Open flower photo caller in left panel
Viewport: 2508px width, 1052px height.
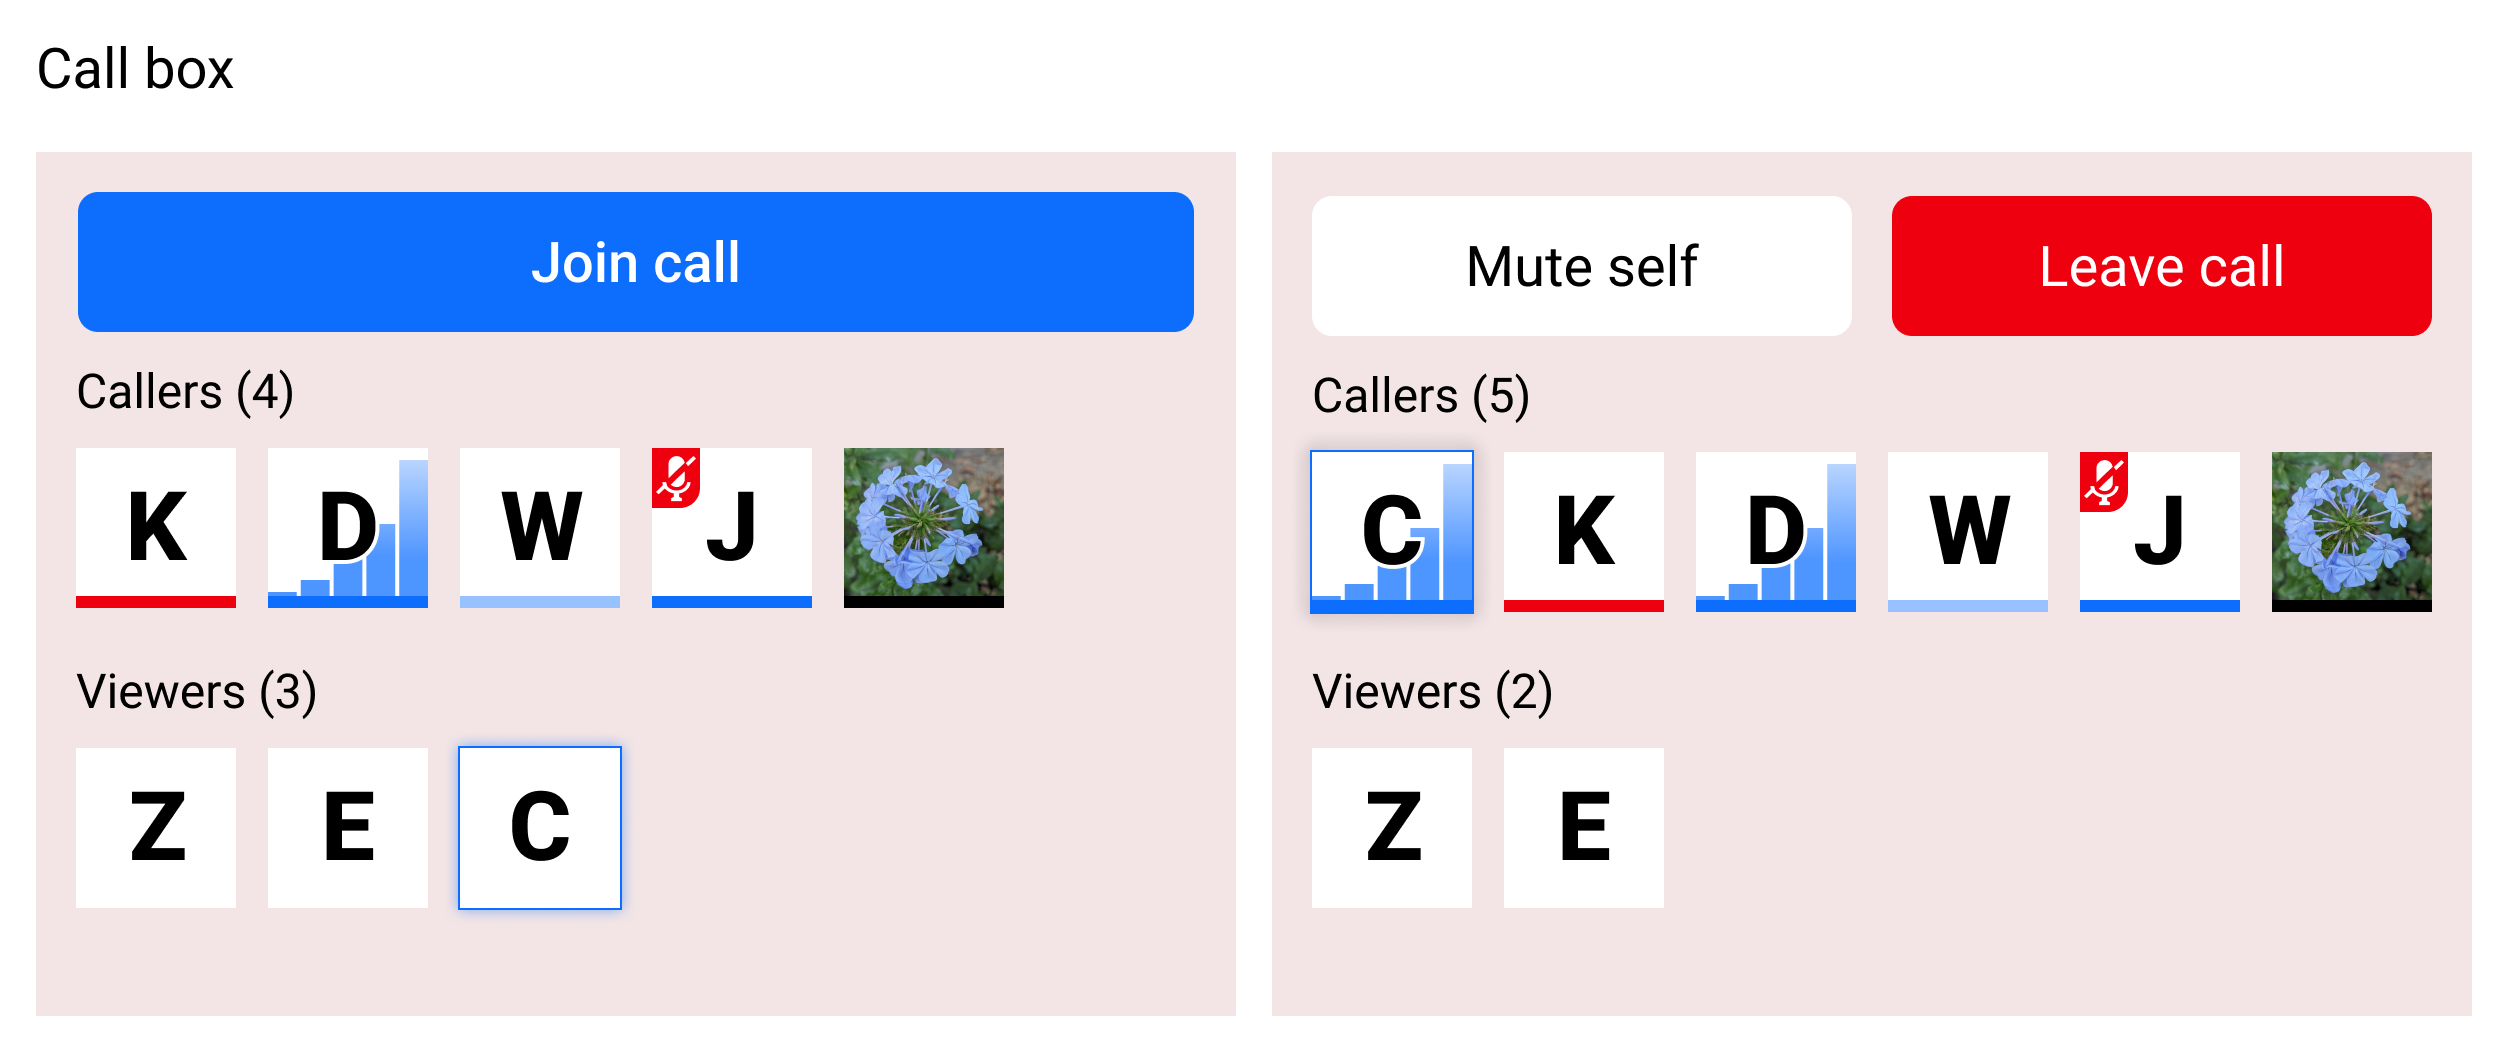pyautogui.click(x=924, y=527)
